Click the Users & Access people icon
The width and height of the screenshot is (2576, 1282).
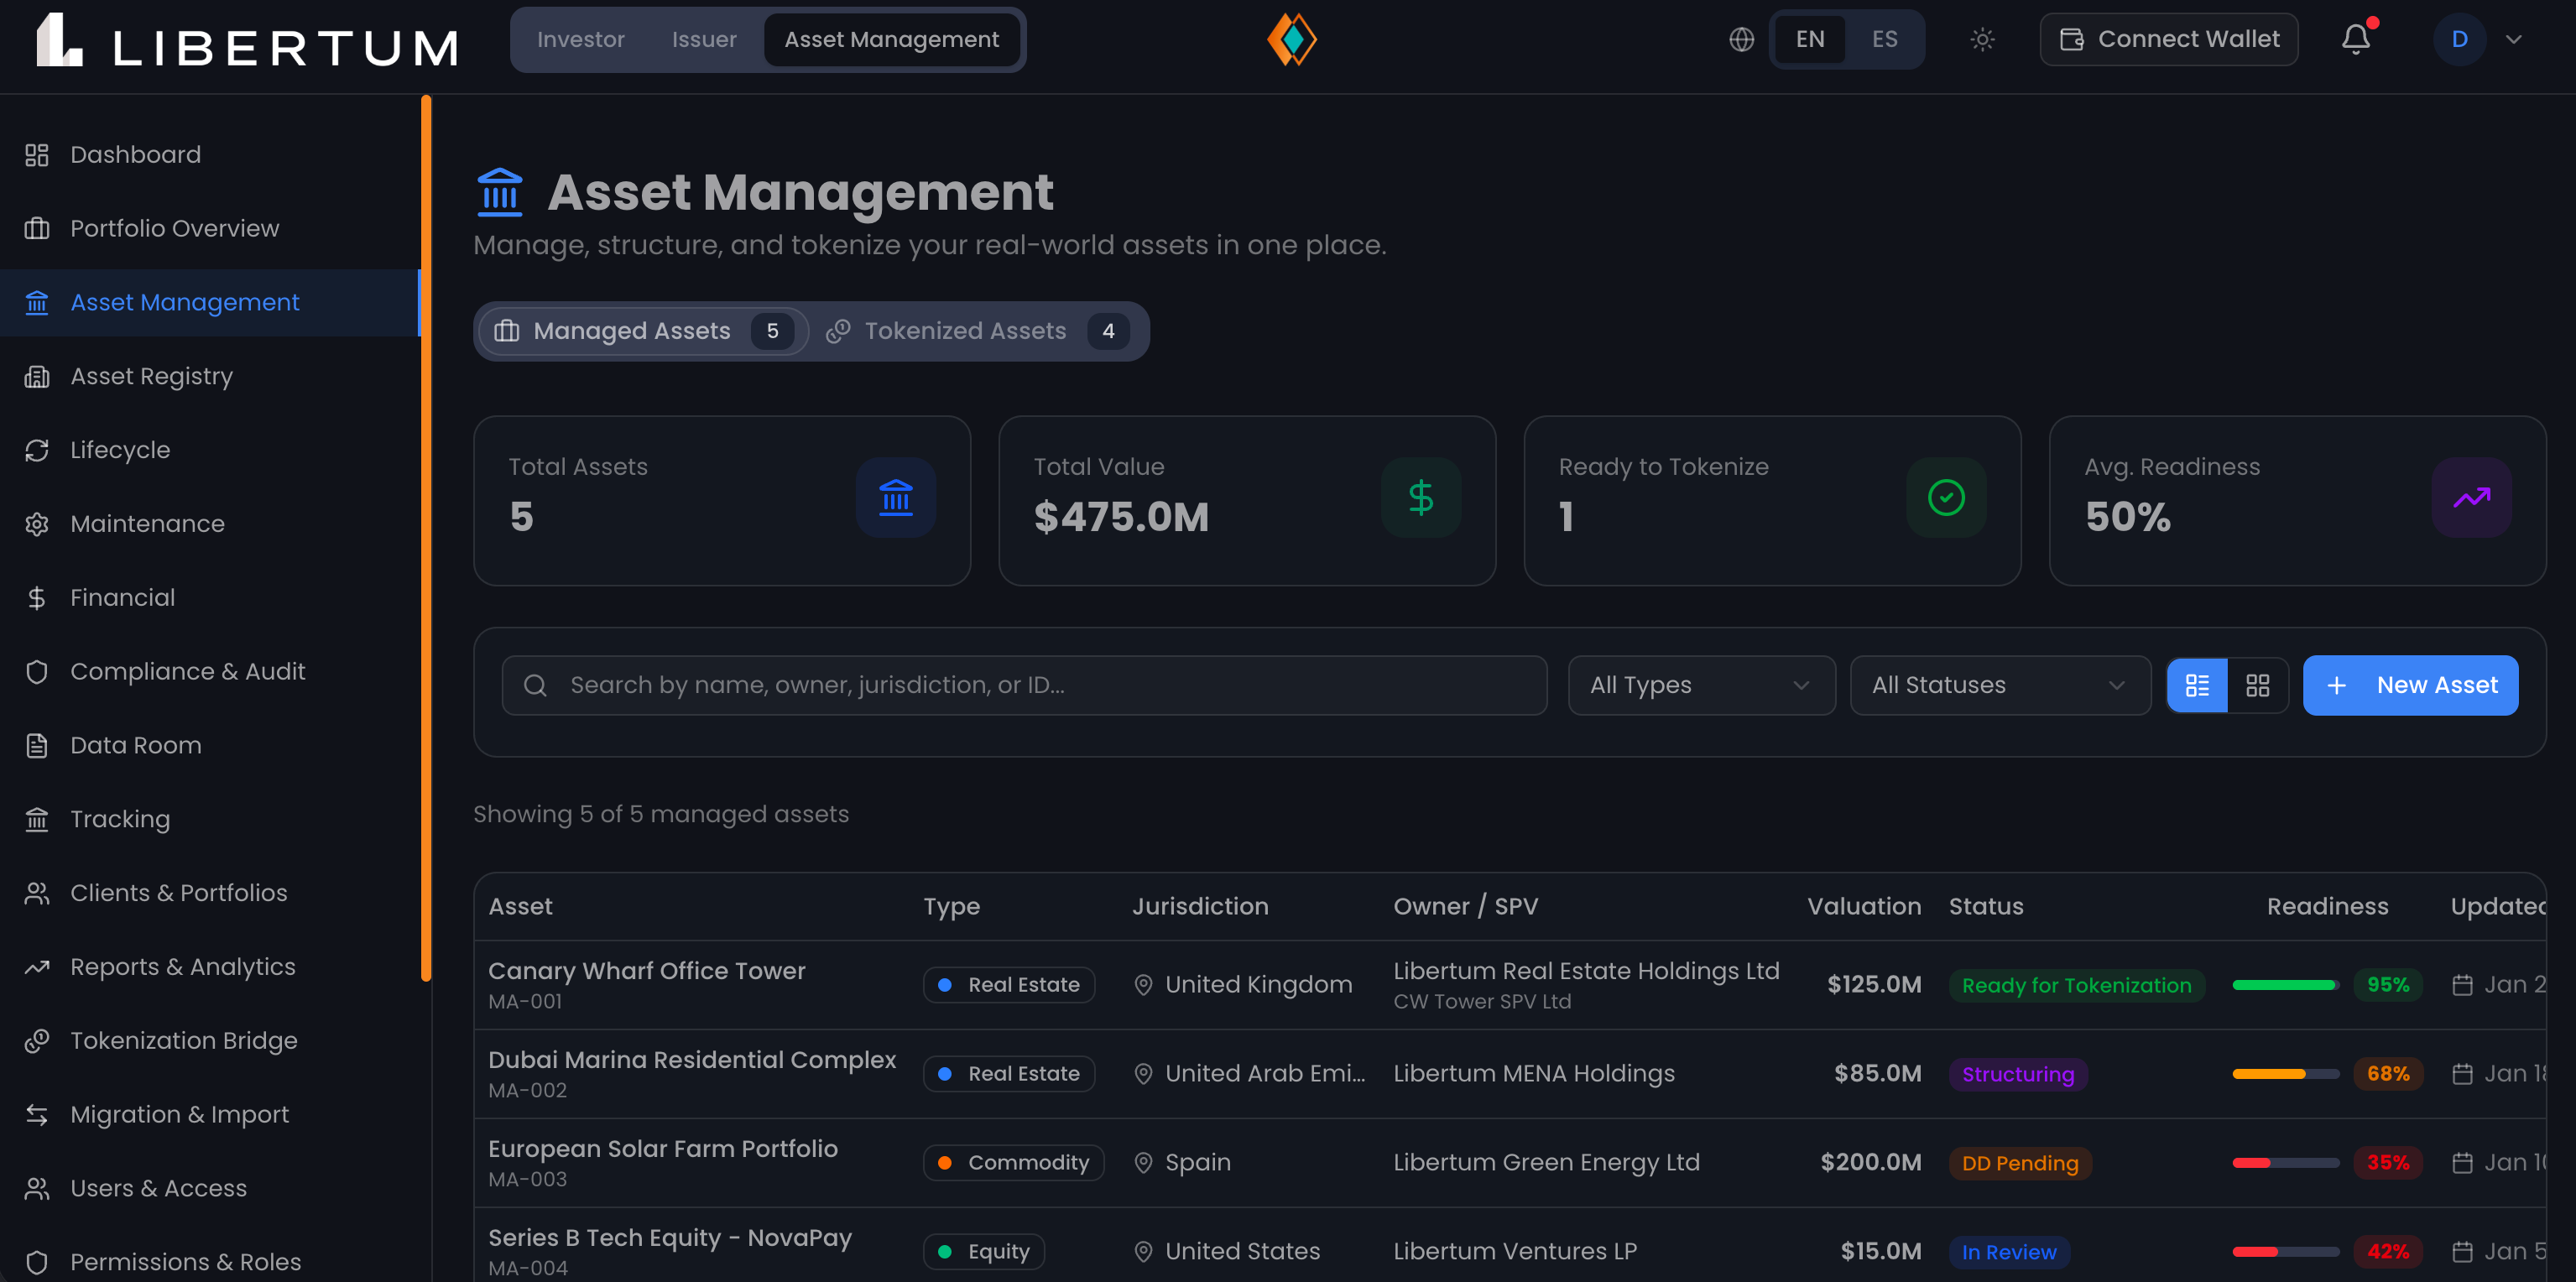pos(37,1189)
